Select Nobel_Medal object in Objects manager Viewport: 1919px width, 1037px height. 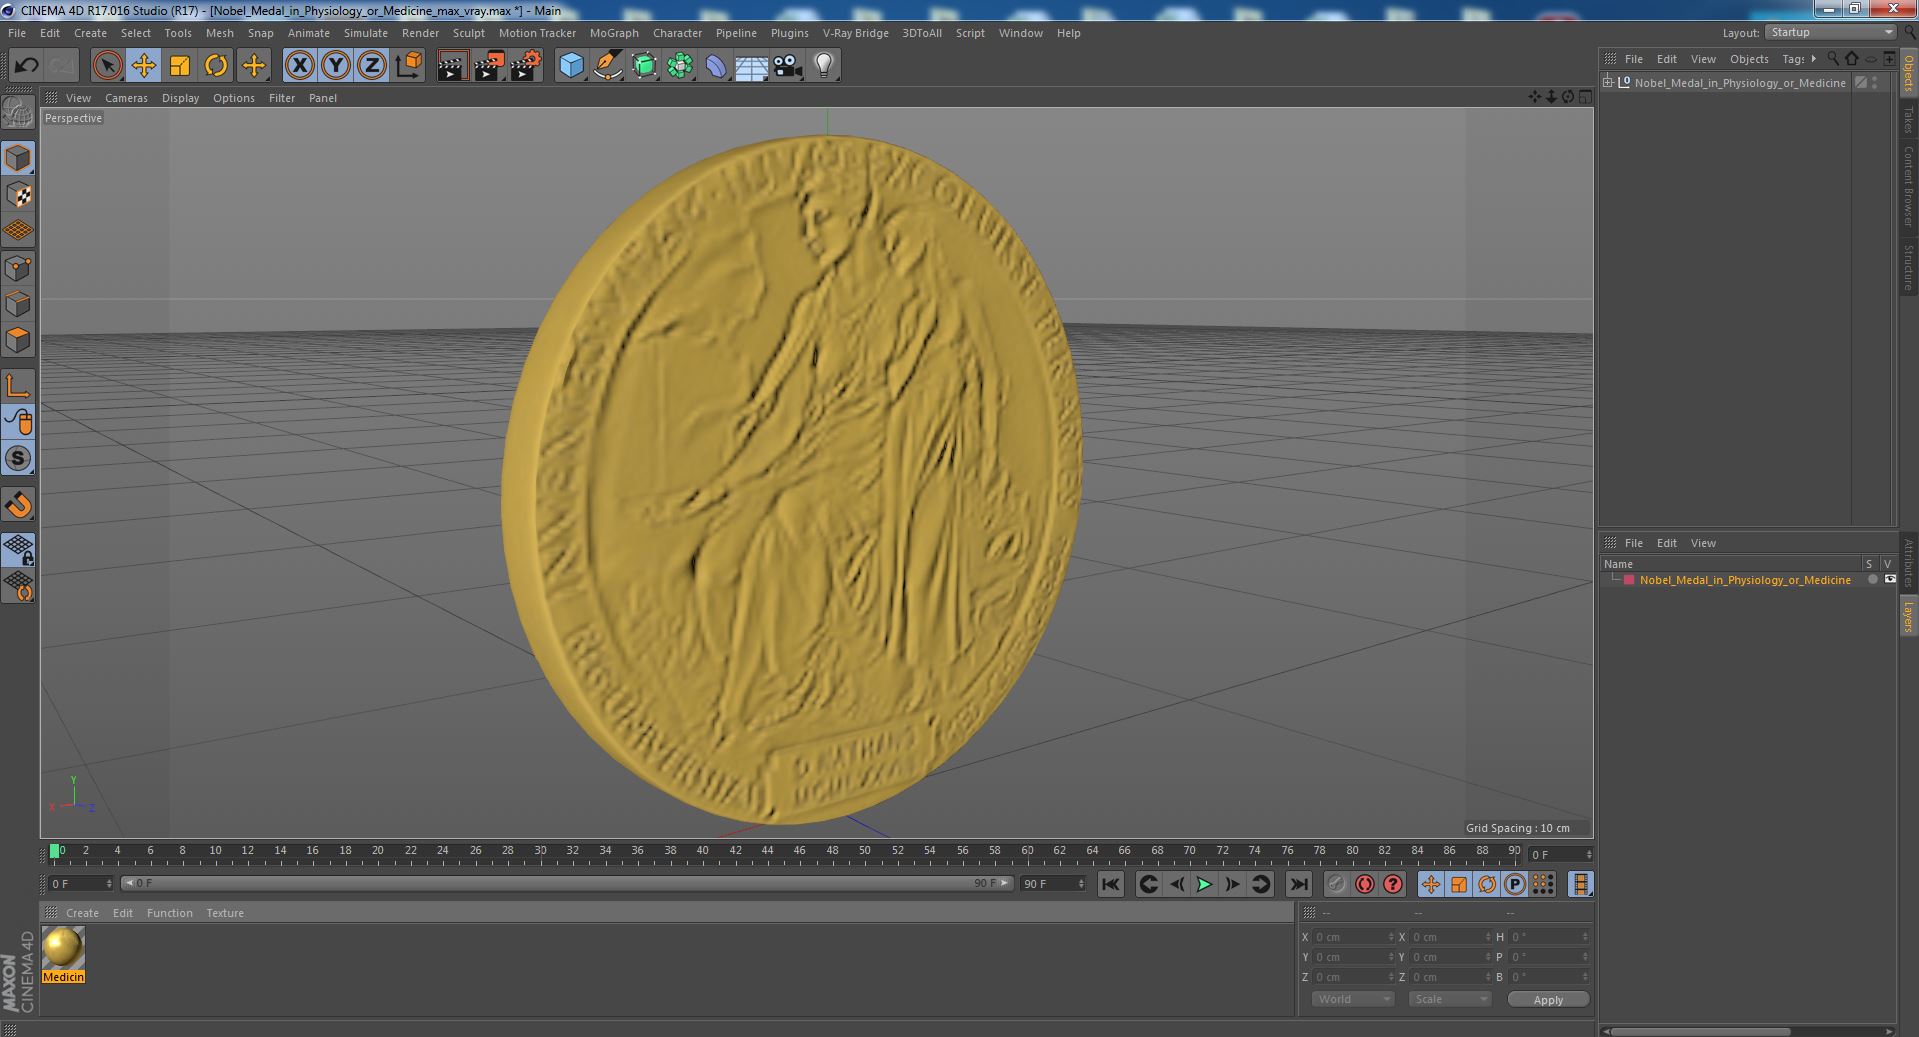click(x=1740, y=83)
